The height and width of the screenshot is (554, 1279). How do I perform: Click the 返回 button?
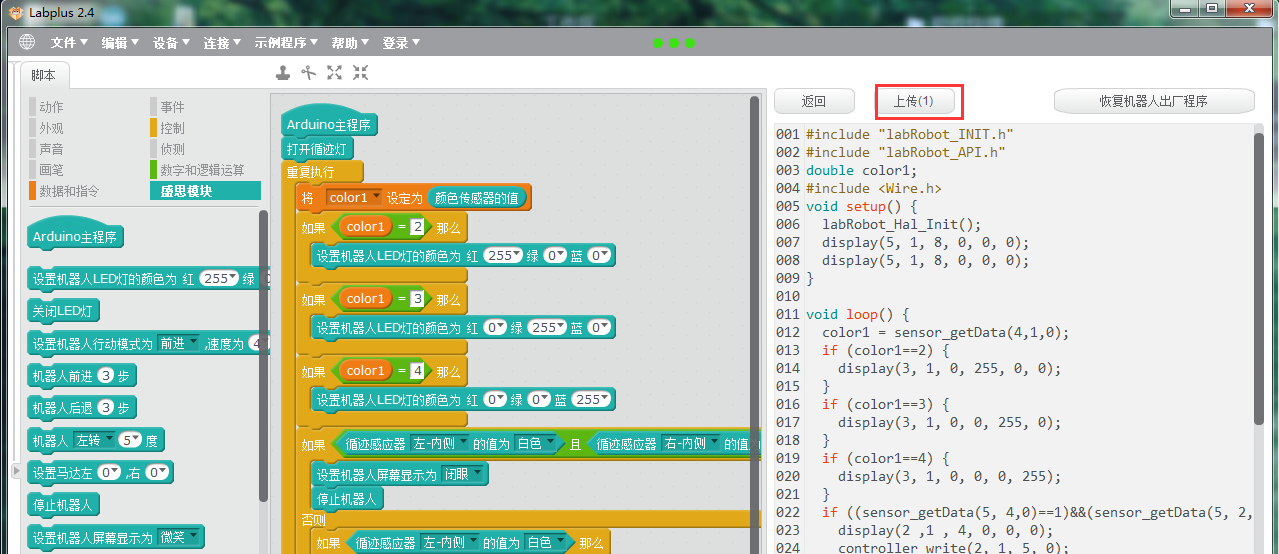(814, 101)
